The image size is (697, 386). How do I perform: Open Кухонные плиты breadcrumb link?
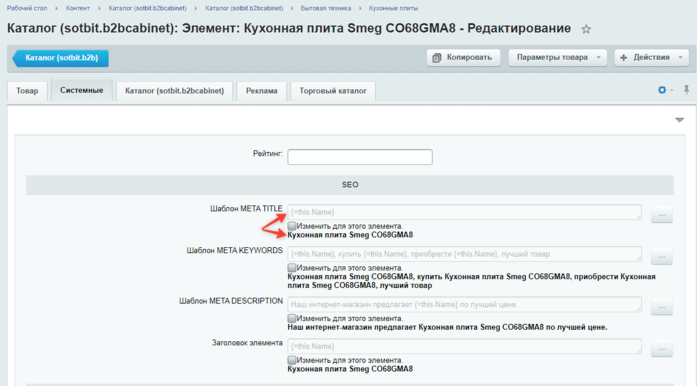[393, 8]
